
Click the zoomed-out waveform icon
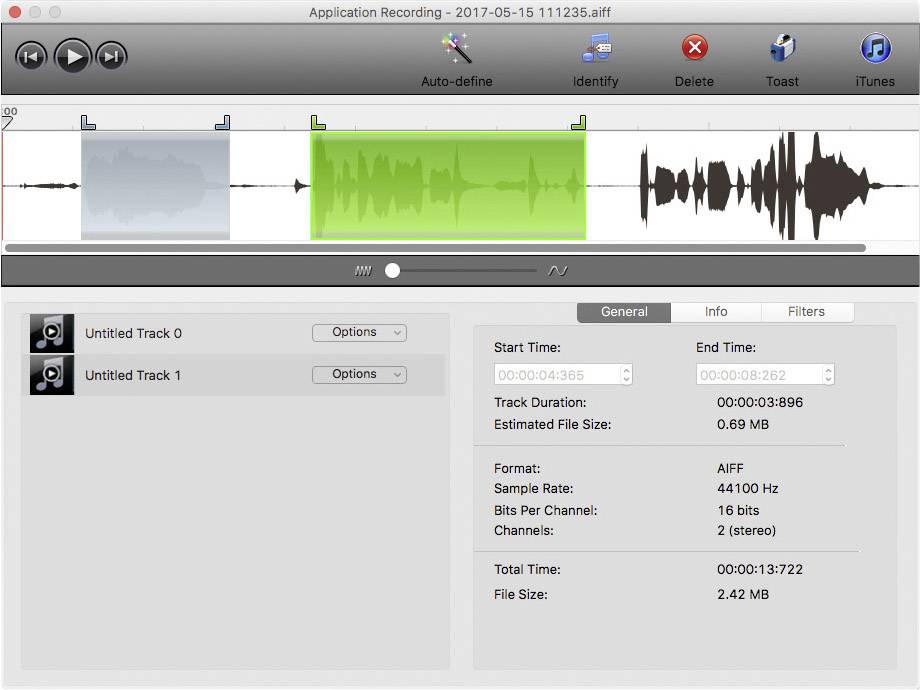pos(363,270)
